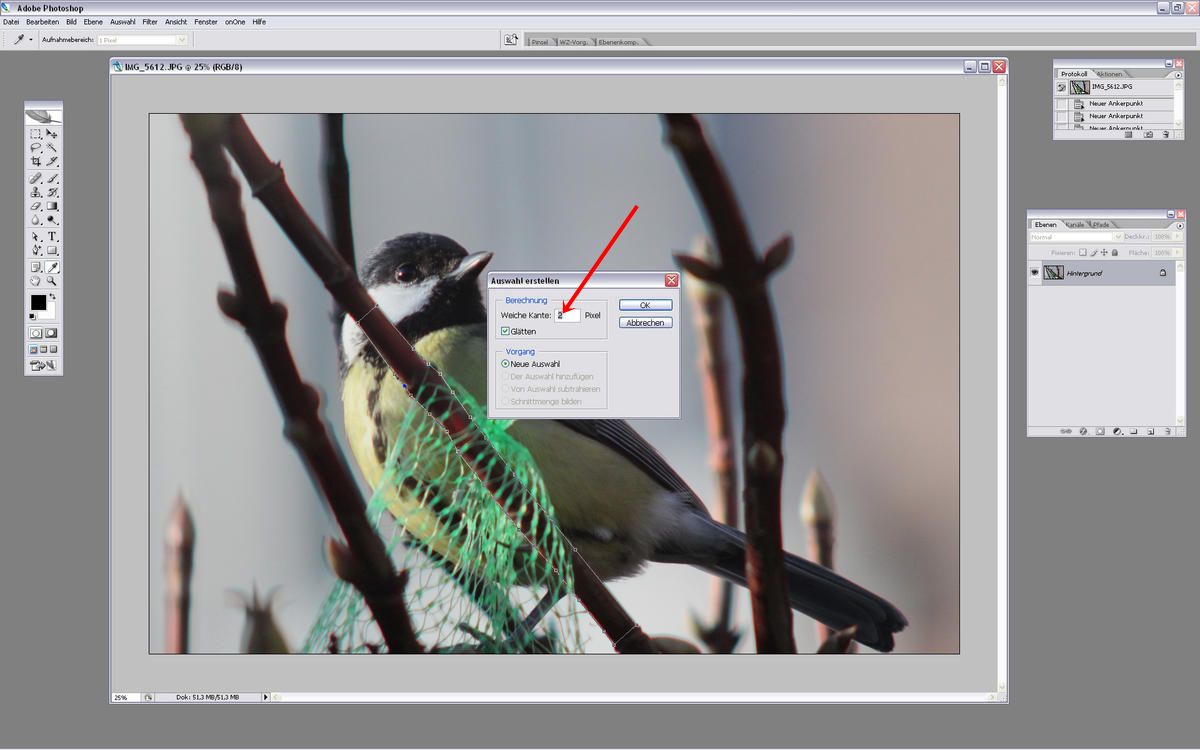This screenshot has height=750, width=1200.
Task: Open the Bearbeiten menu
Action: coord(42,21)
